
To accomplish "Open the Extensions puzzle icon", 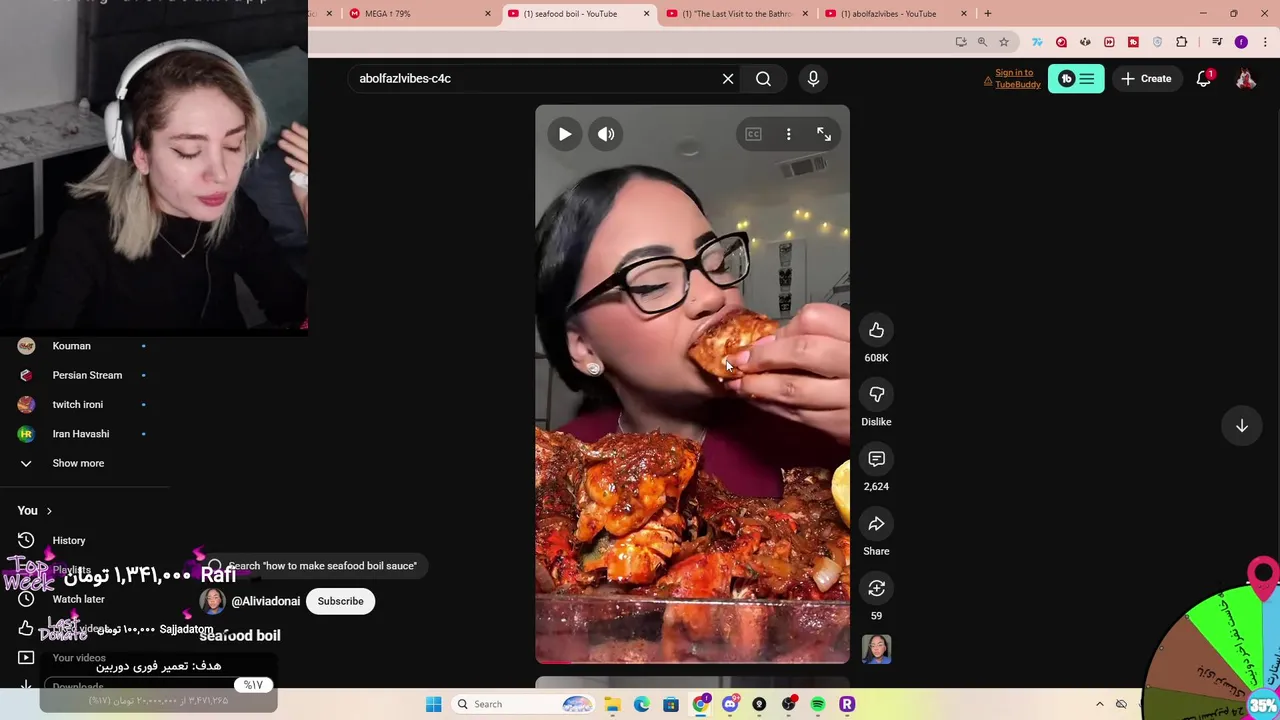I will 1181,42.
